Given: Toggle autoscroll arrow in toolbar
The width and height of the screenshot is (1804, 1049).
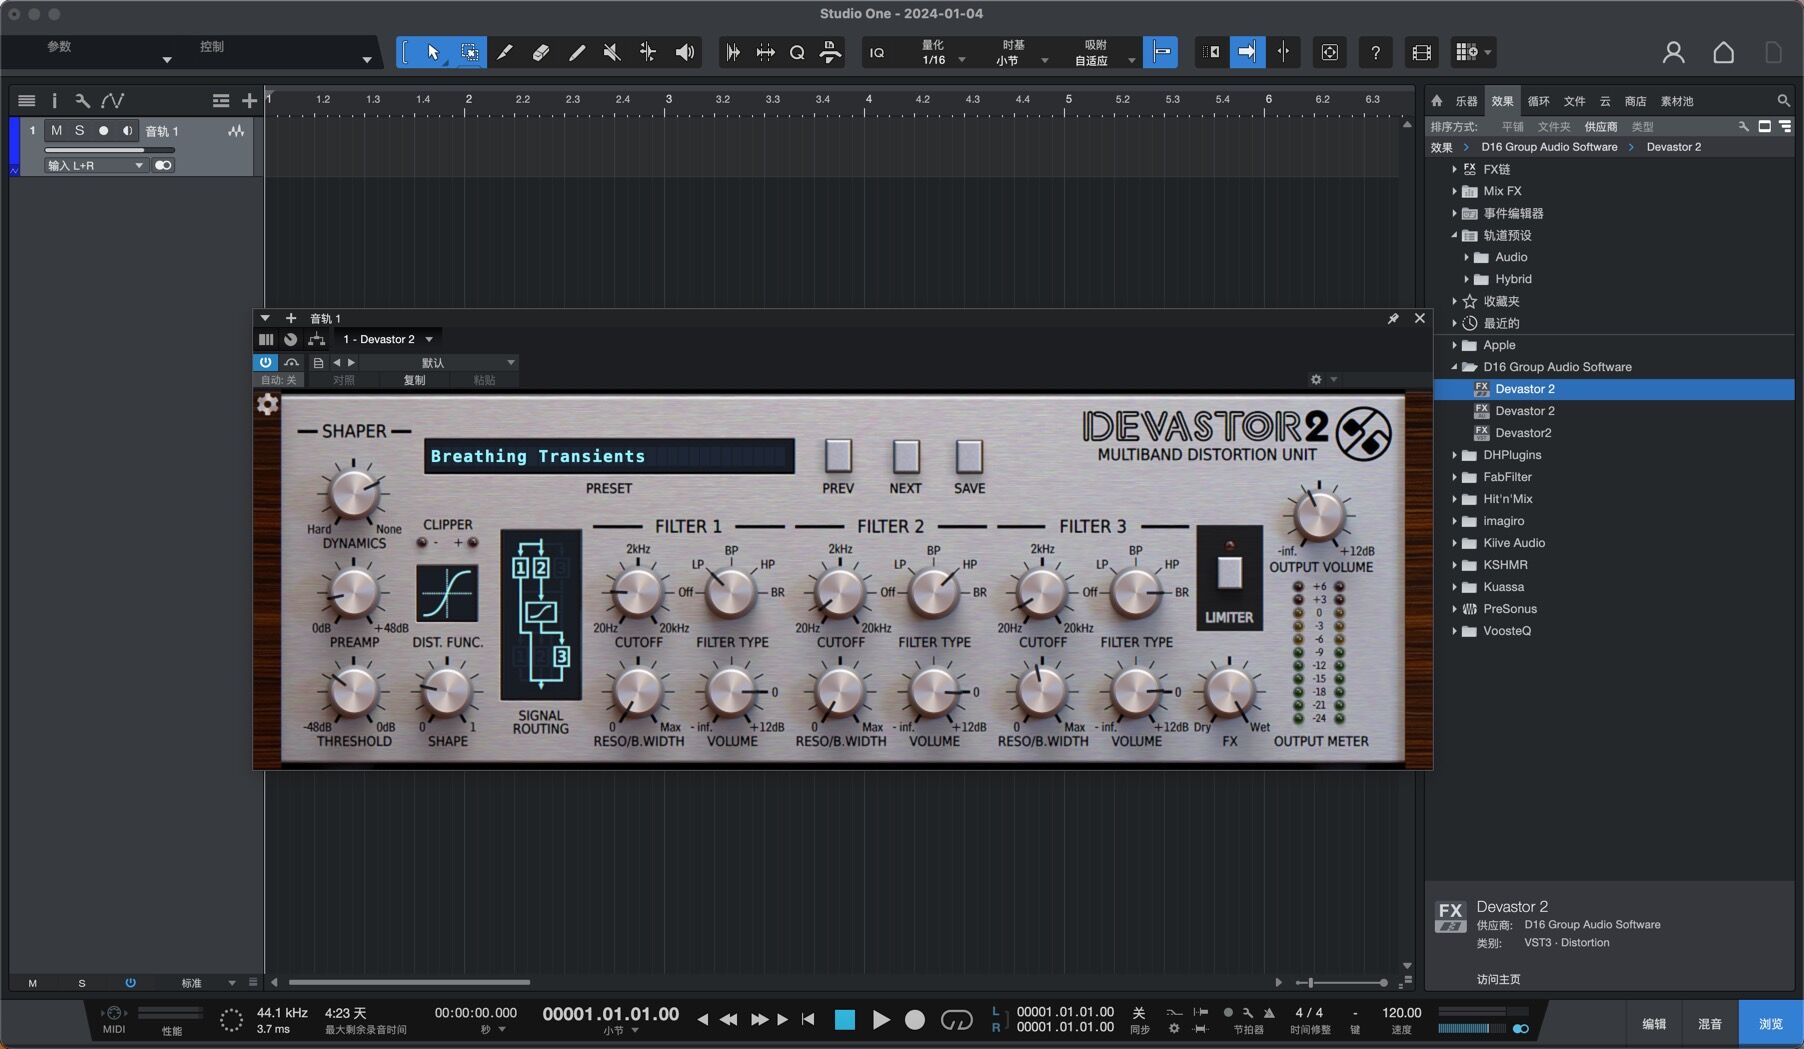Looking at the screenshot, I should [1247, 52].
